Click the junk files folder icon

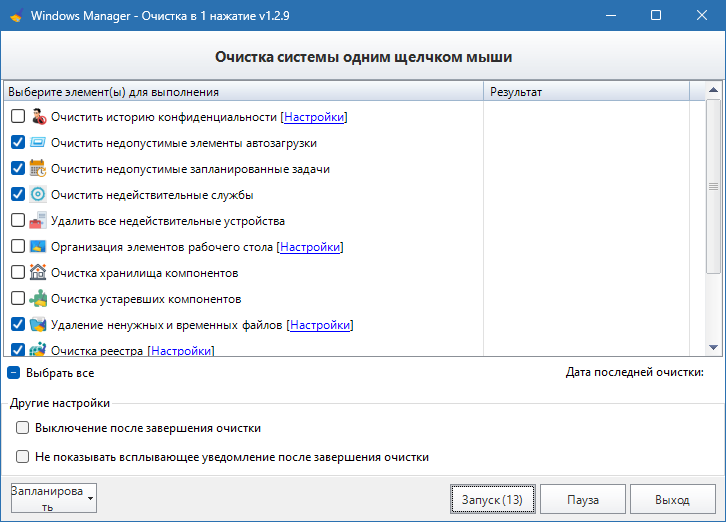38,324
